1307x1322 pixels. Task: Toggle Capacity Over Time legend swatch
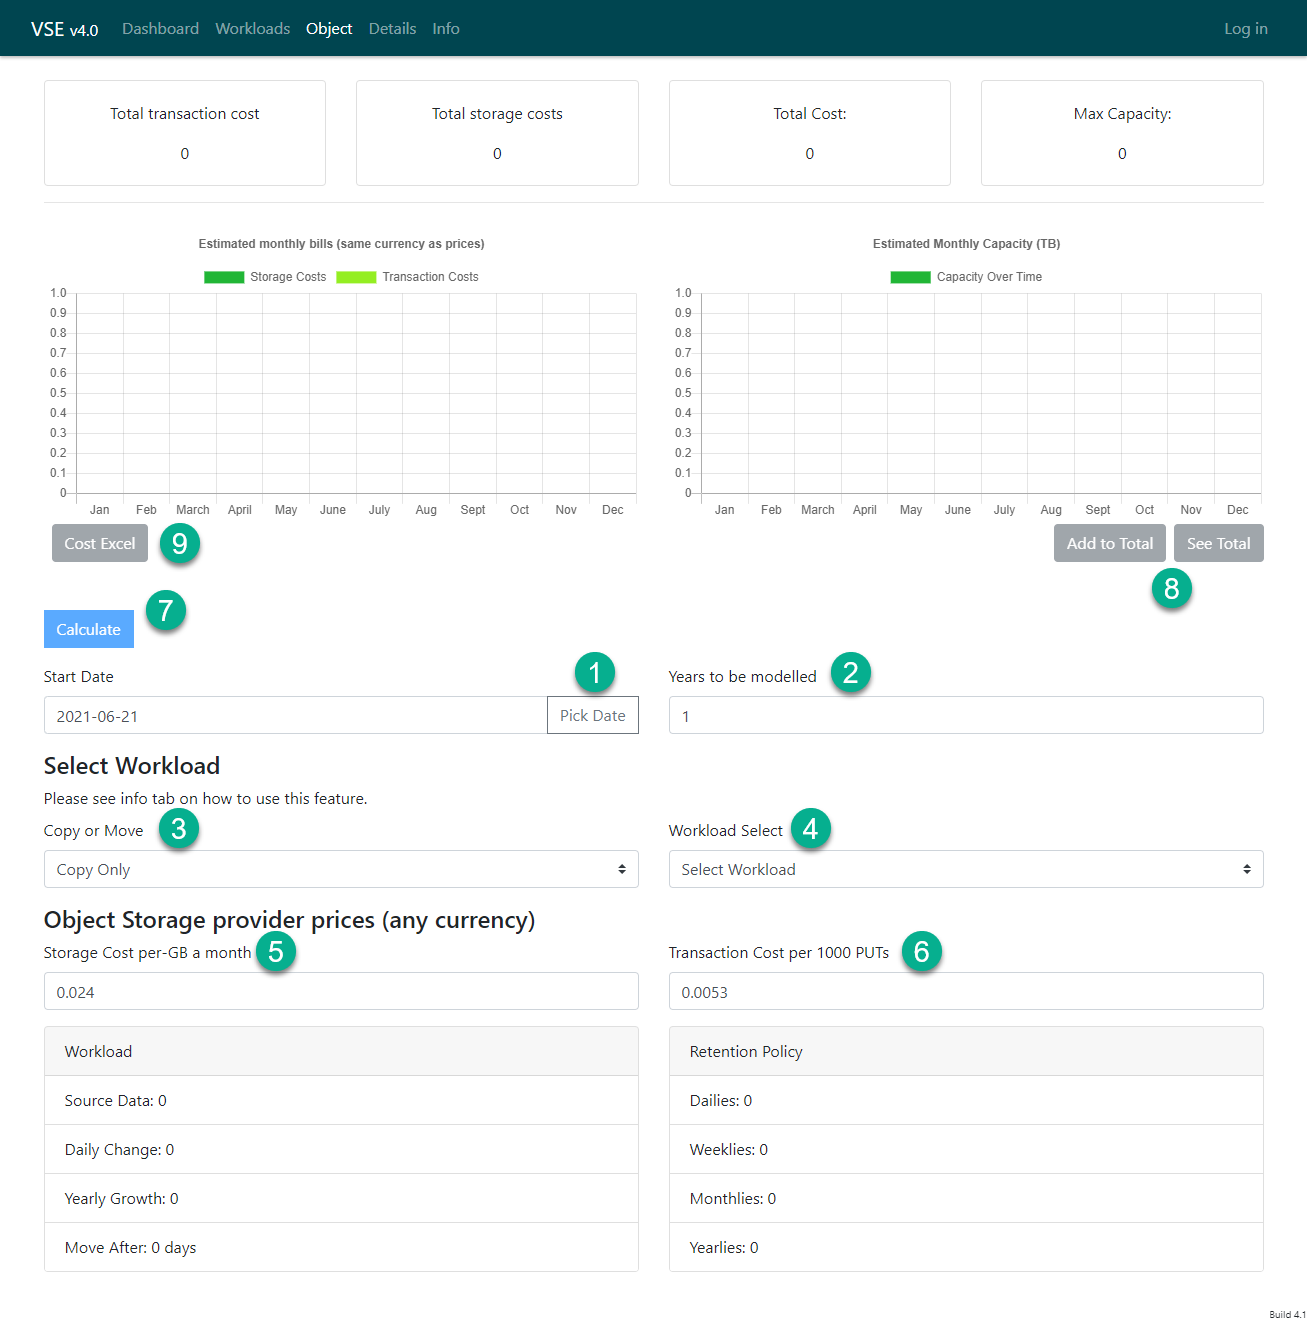910,277
